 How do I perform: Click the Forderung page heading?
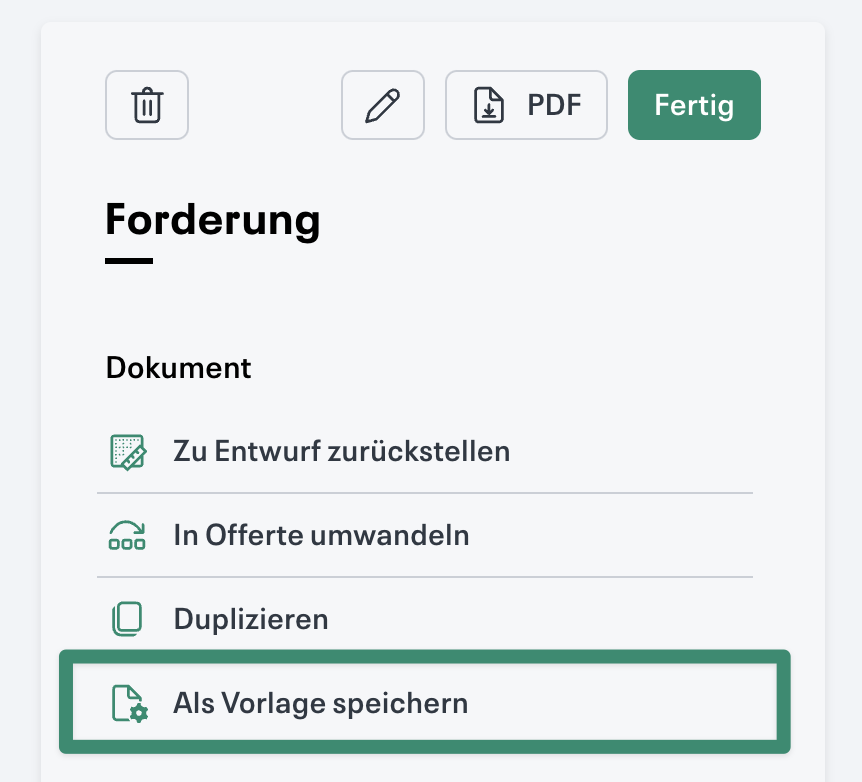coord(212,221)
